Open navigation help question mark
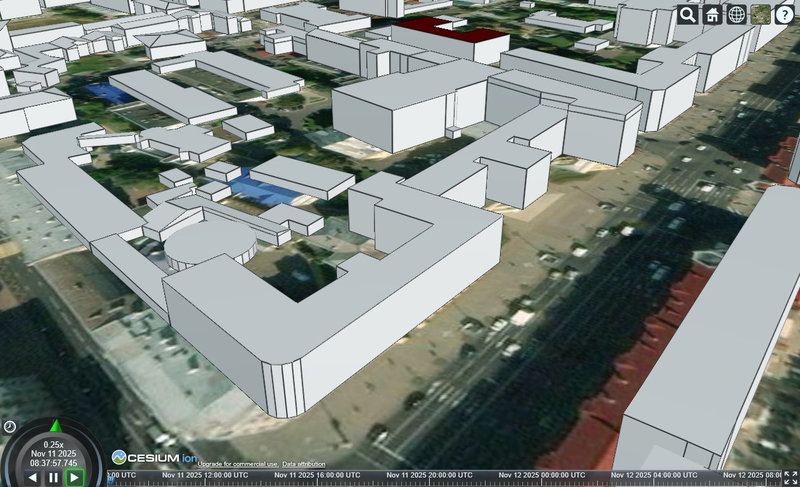This screenshot has width=800, height=487. pos(785,15)
